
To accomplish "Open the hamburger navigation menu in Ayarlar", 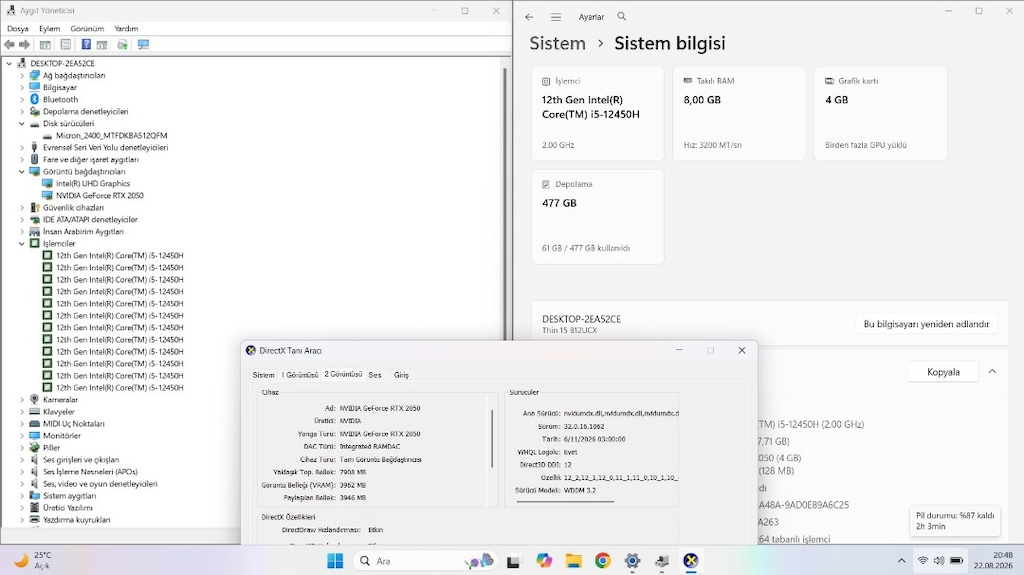I will tap(556, 17).
